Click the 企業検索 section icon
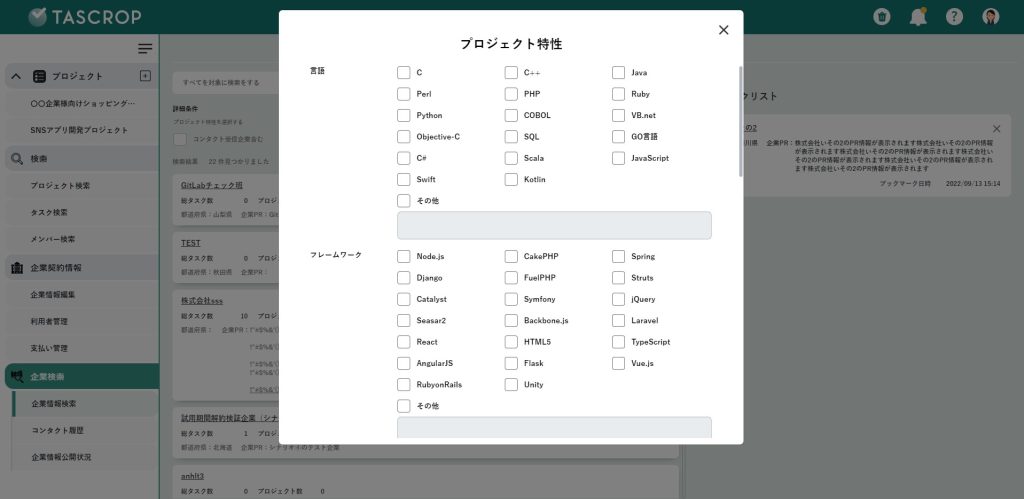This screenshot has width=1024, height=499. (17, 377)
